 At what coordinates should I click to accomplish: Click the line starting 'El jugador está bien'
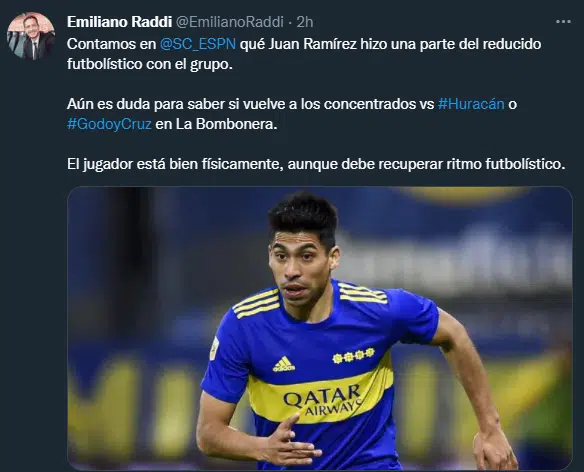pos(316,164)
